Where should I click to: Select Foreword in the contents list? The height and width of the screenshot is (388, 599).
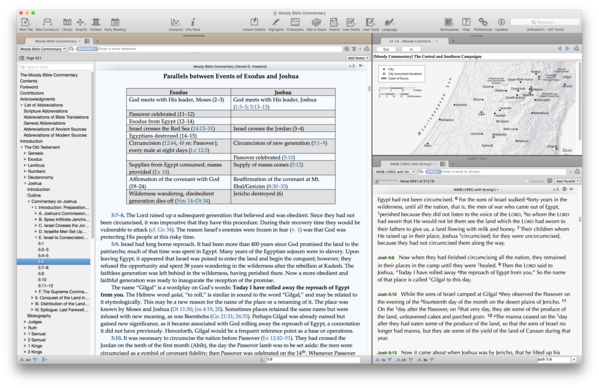[29, 87]
